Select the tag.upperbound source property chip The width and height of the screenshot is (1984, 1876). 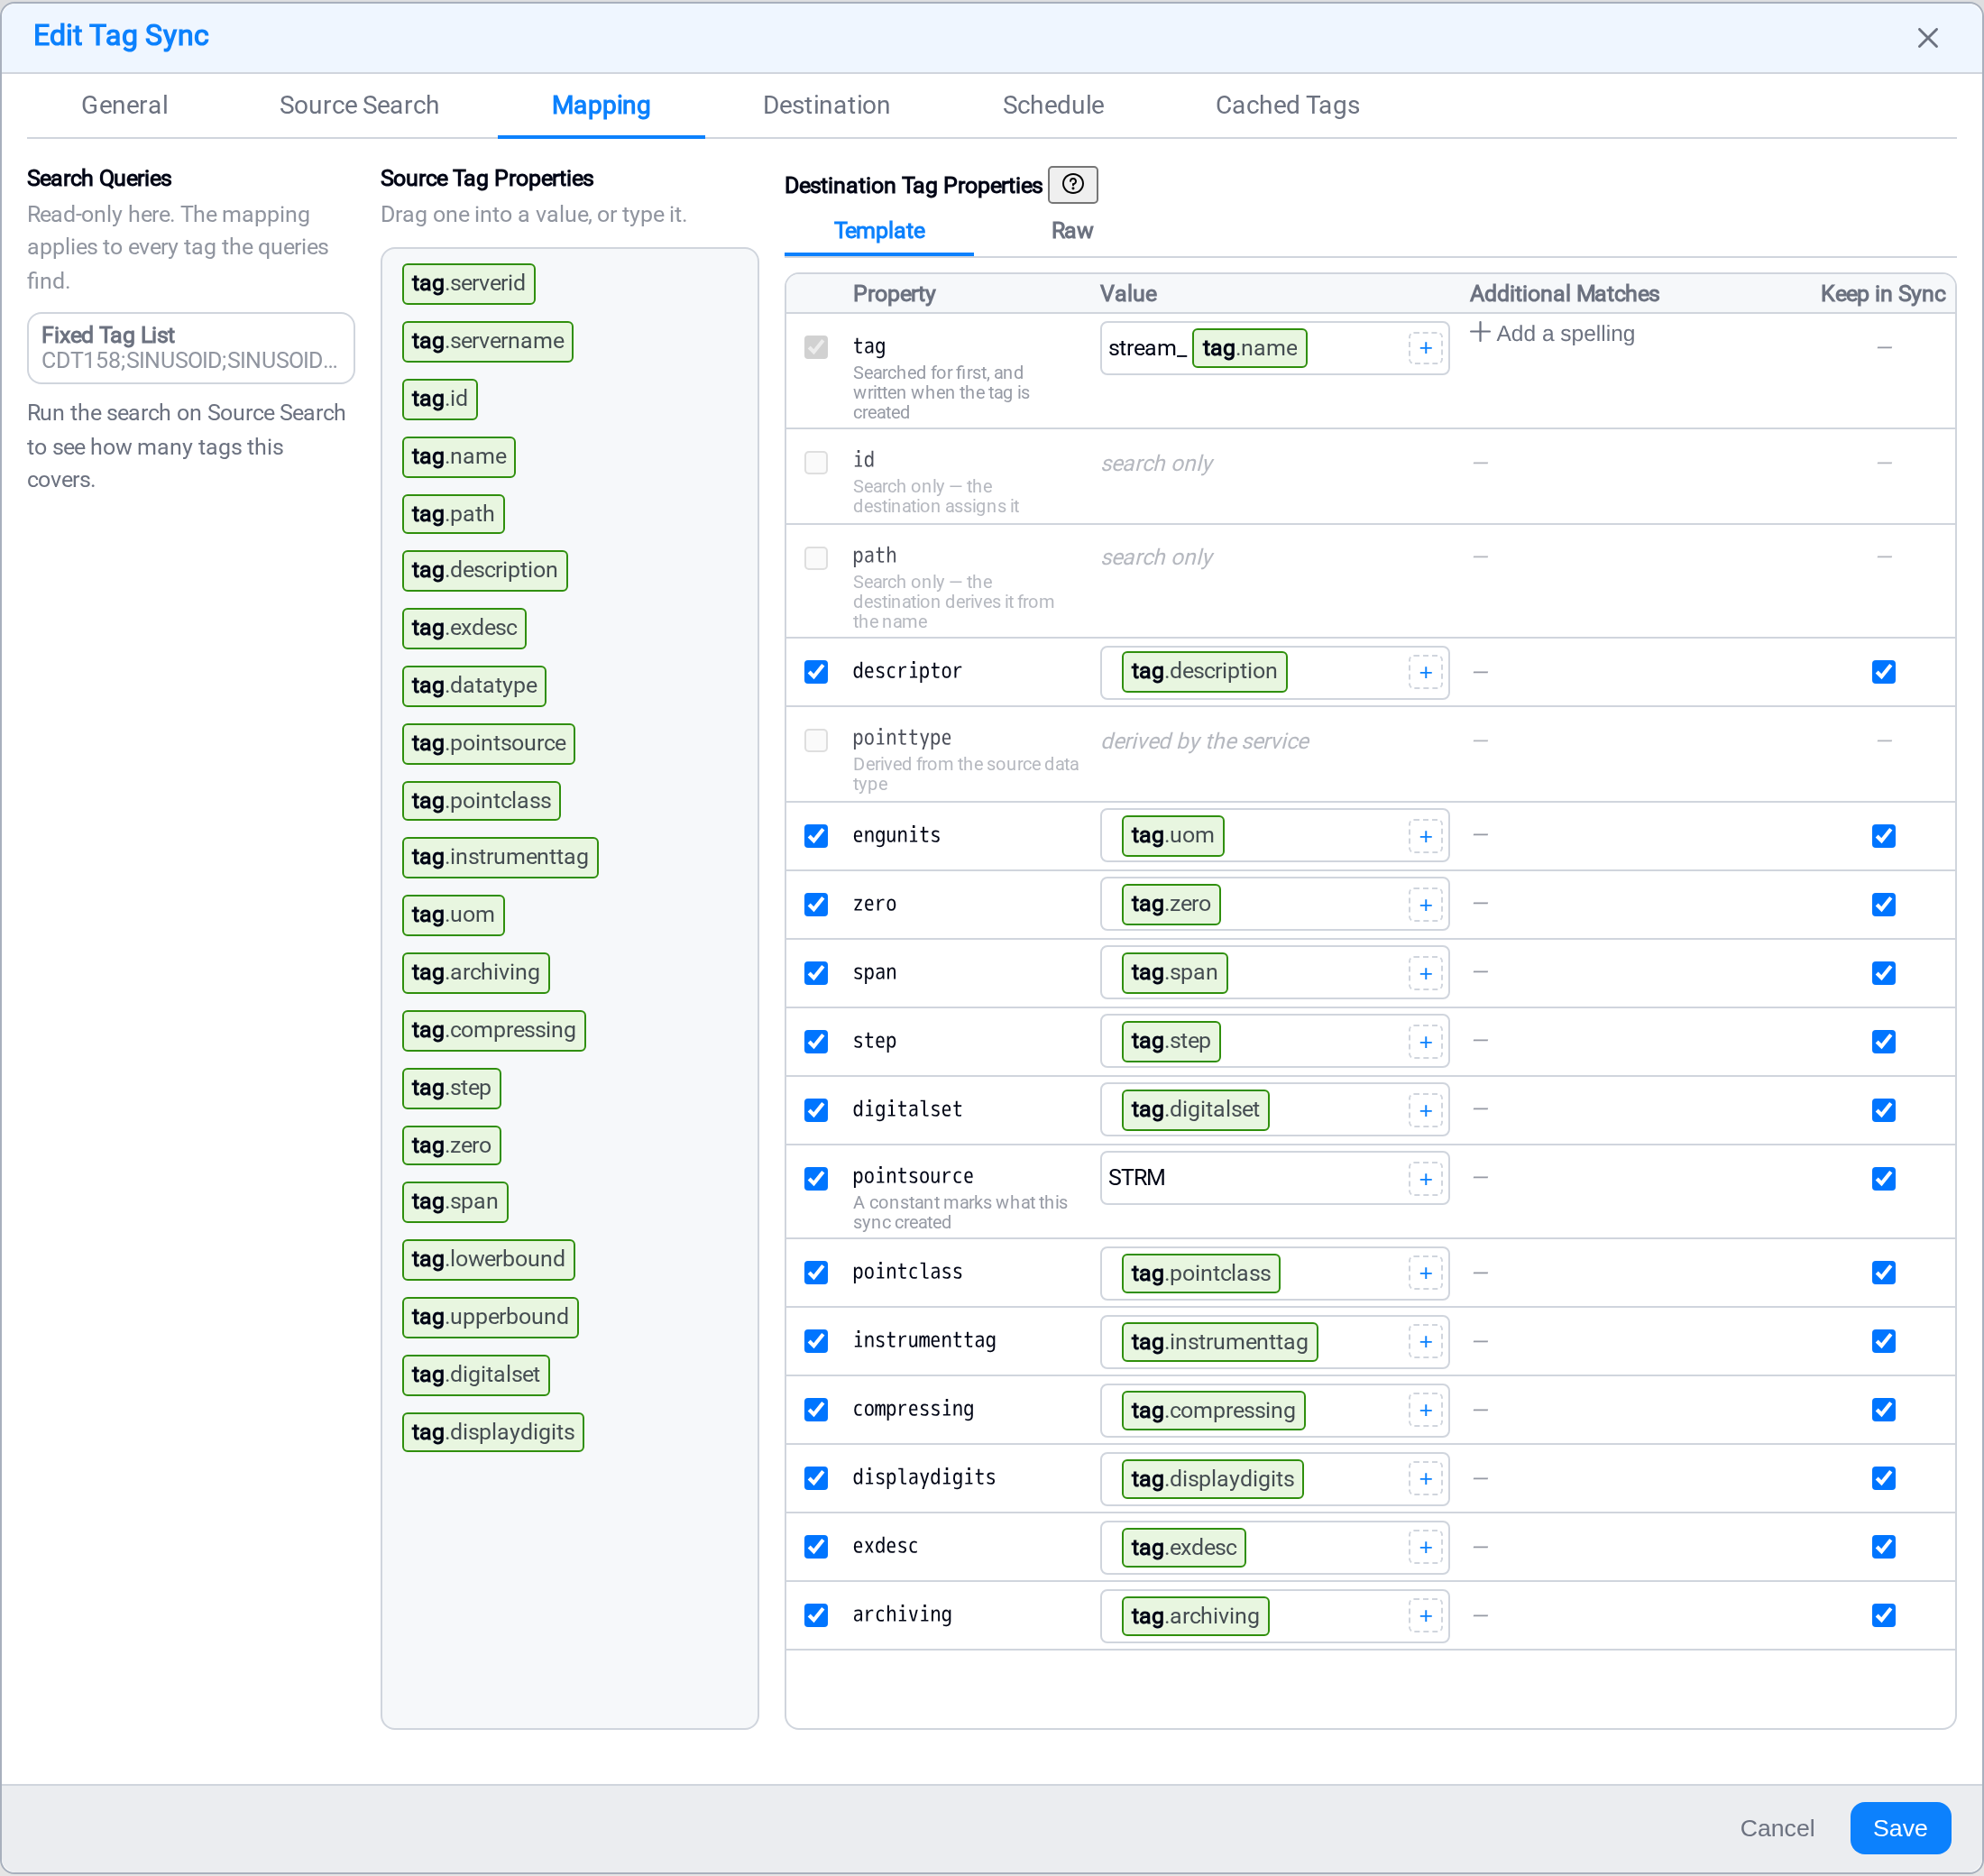coord(490,1318)
